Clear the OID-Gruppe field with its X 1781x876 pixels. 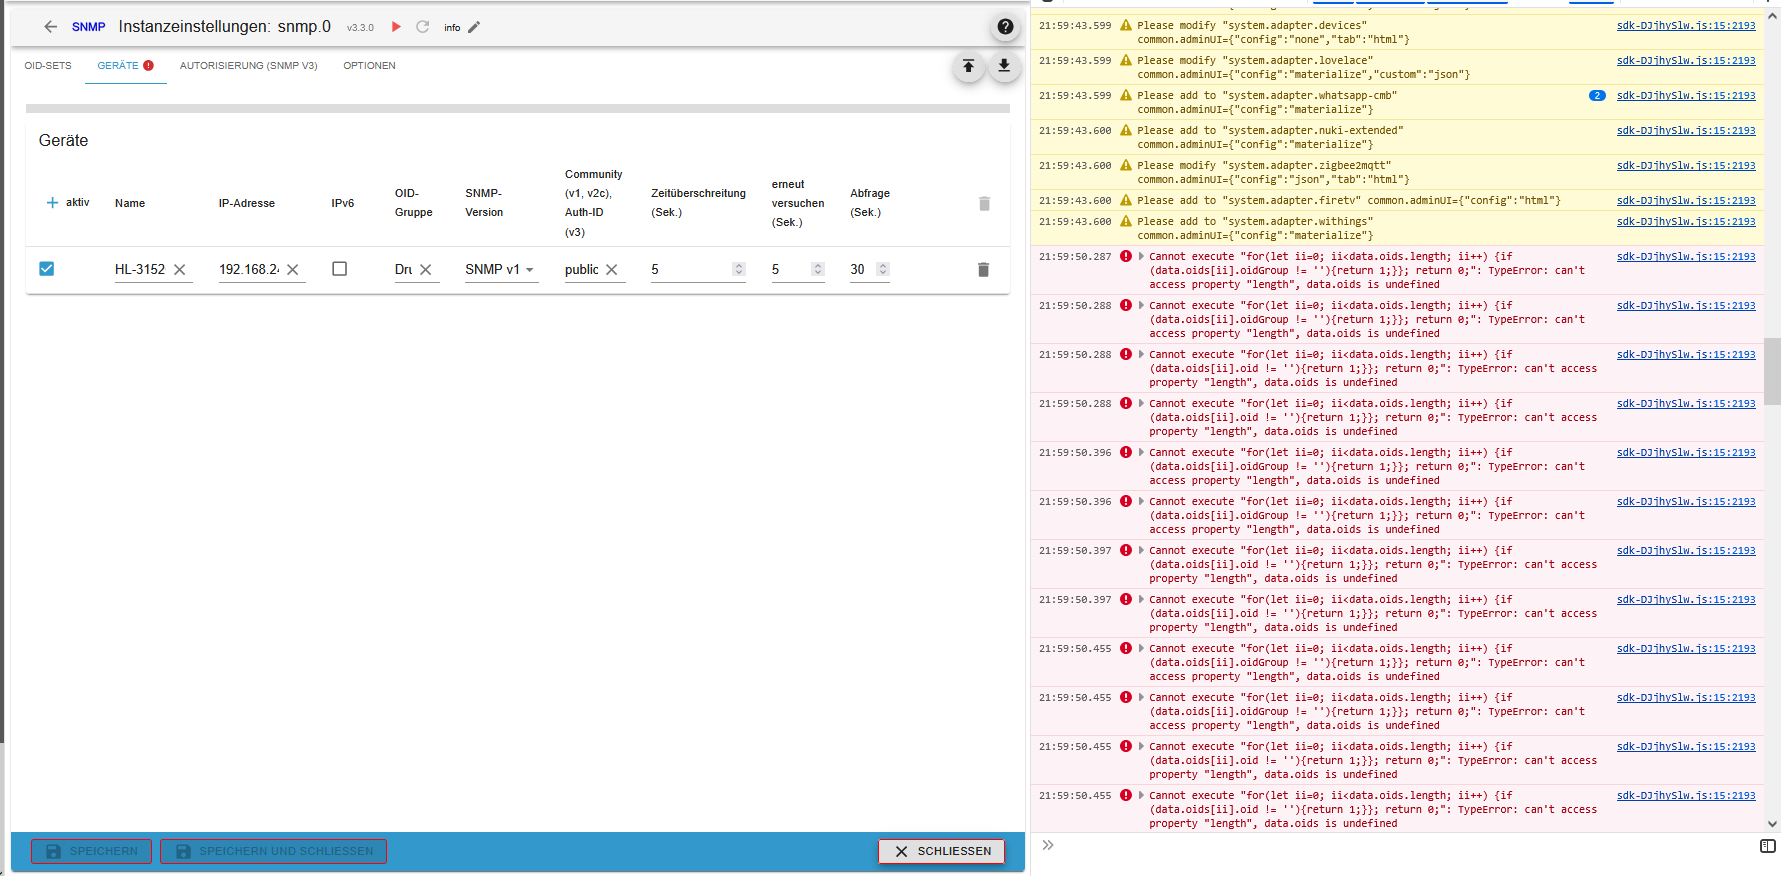tap(426, 269)
